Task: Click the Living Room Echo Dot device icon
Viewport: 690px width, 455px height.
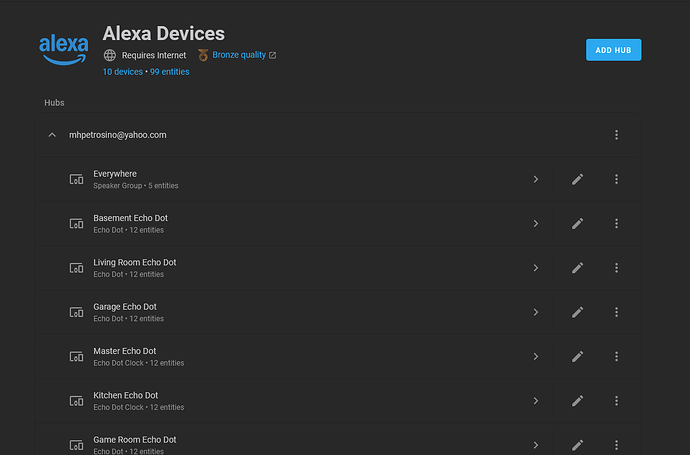Action: (77, 268)
